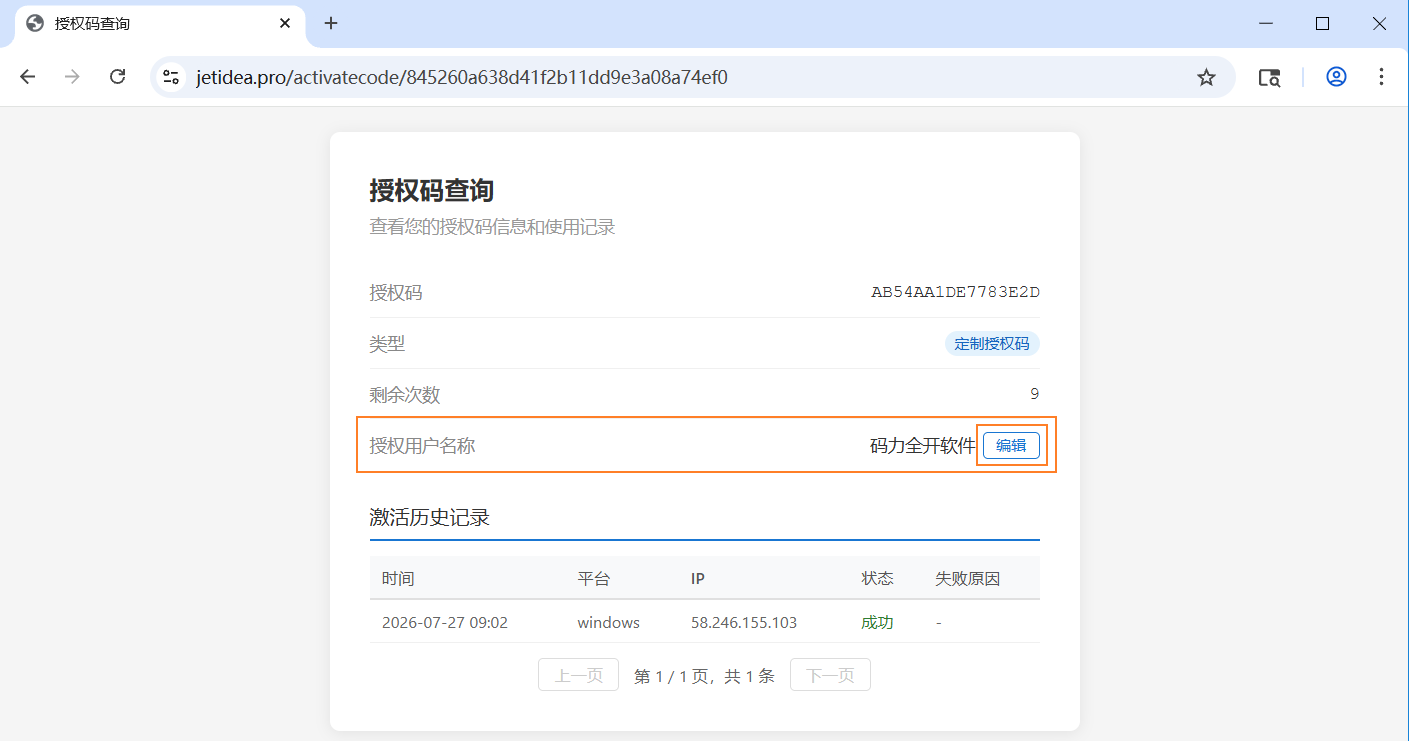Open a new tab with plus button
This screenshot has width=1409, height=741.
[331, 23]
